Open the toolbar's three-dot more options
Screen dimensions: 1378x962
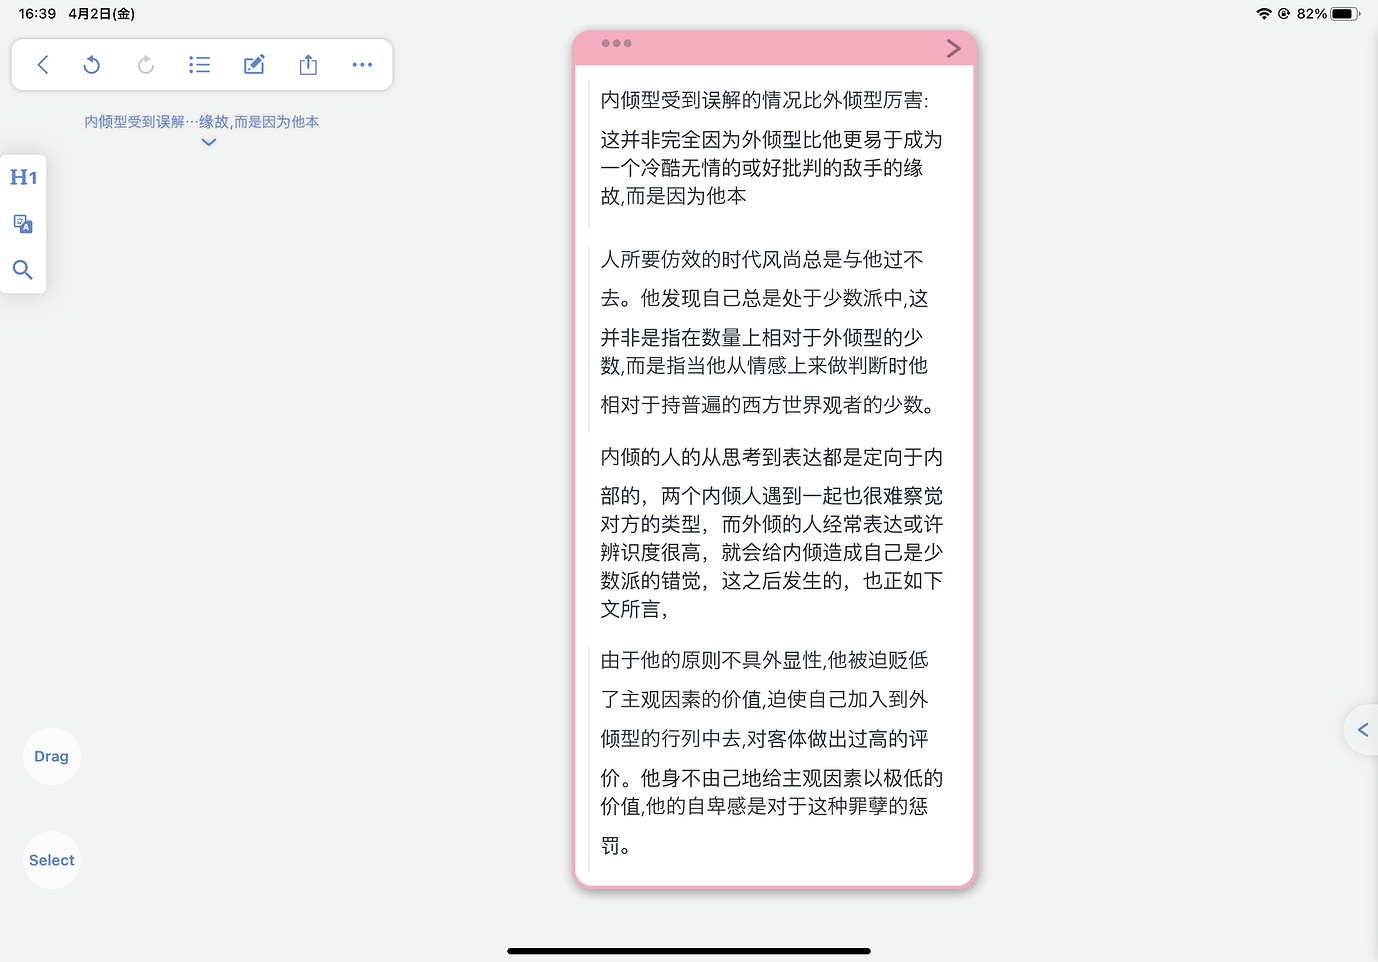point(362,65)
